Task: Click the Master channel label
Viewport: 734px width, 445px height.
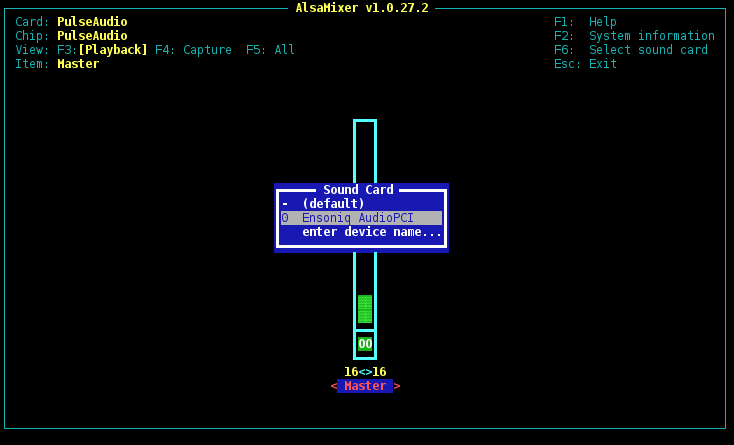Action: point(365,386)
